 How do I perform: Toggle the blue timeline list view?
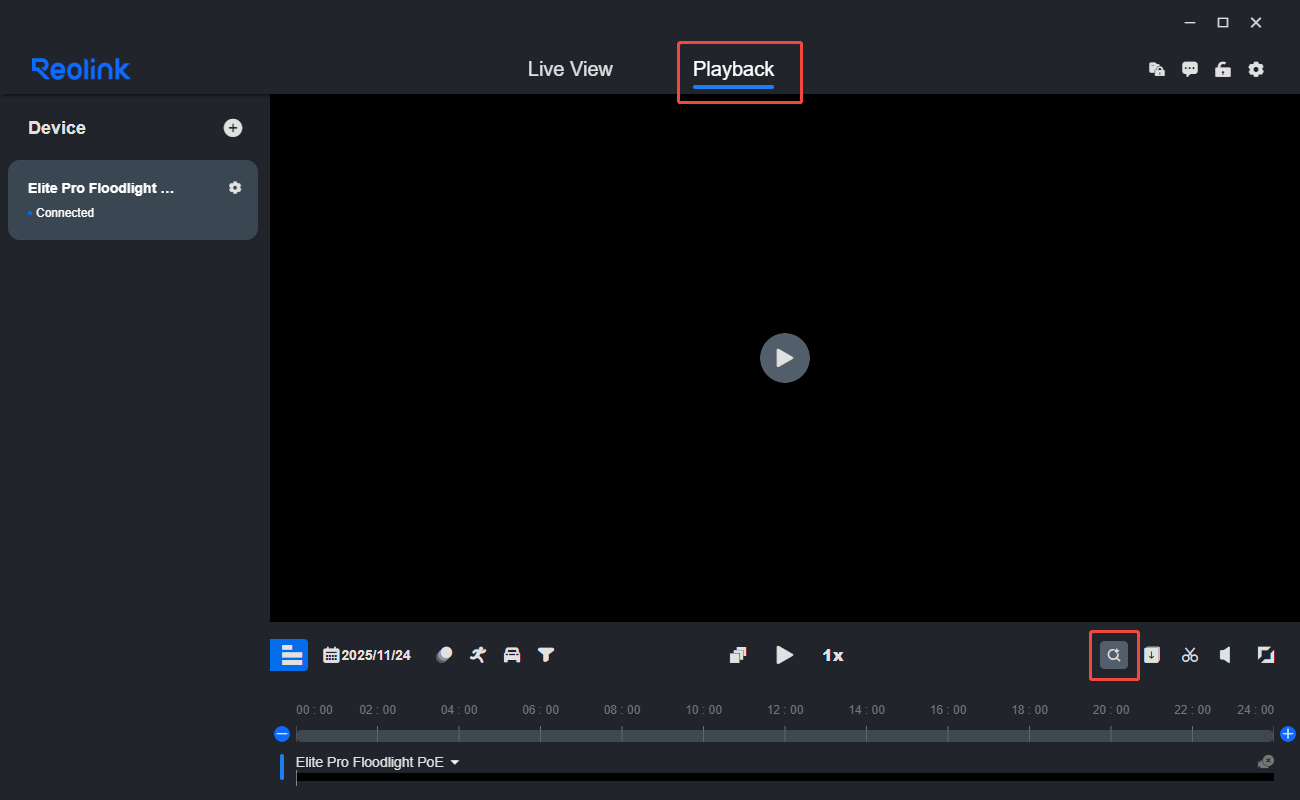click(289, 655)
